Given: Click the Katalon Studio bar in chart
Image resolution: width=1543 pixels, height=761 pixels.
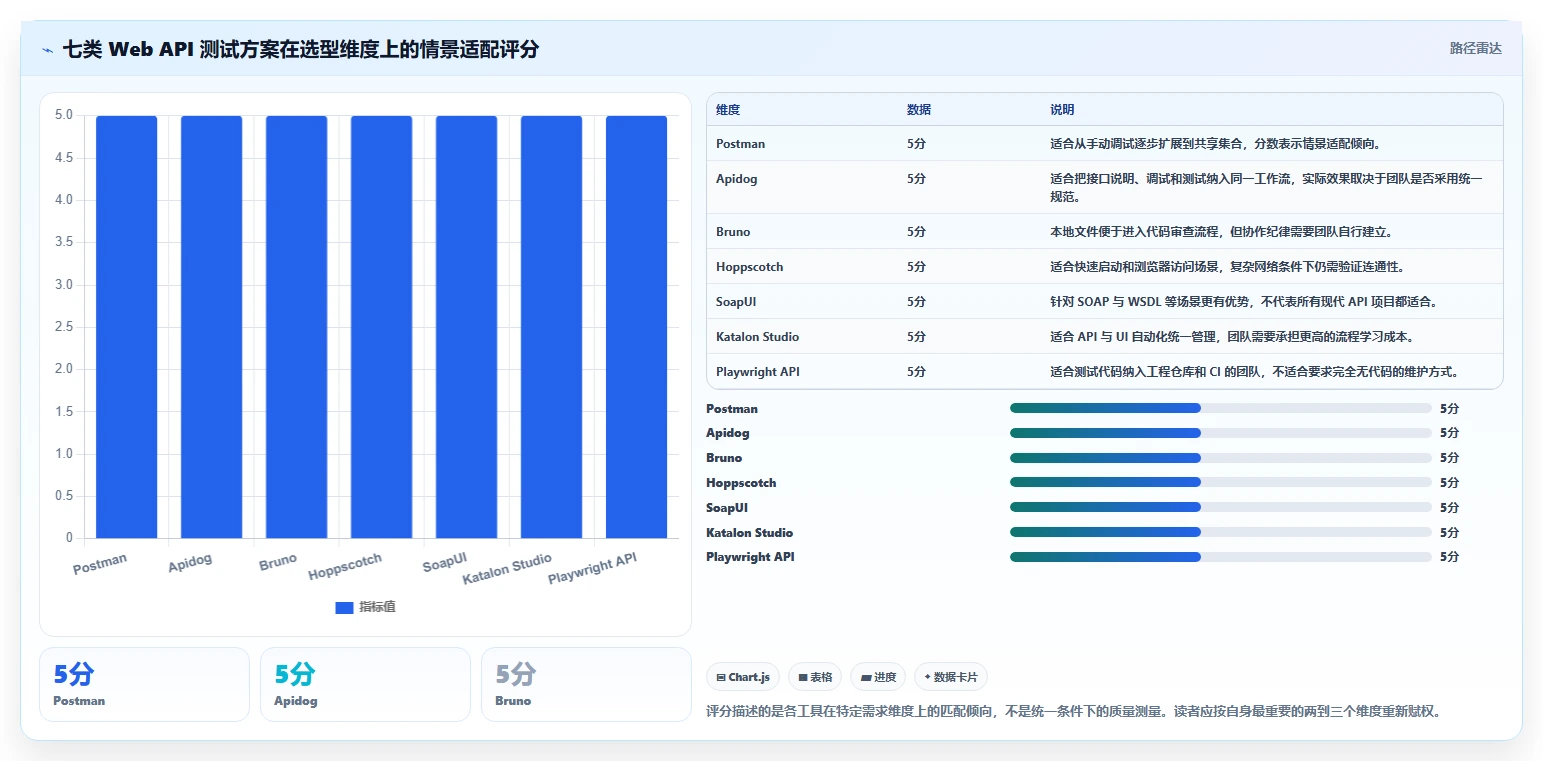Looking at the screenshot, I should click(x=551, y=327).
